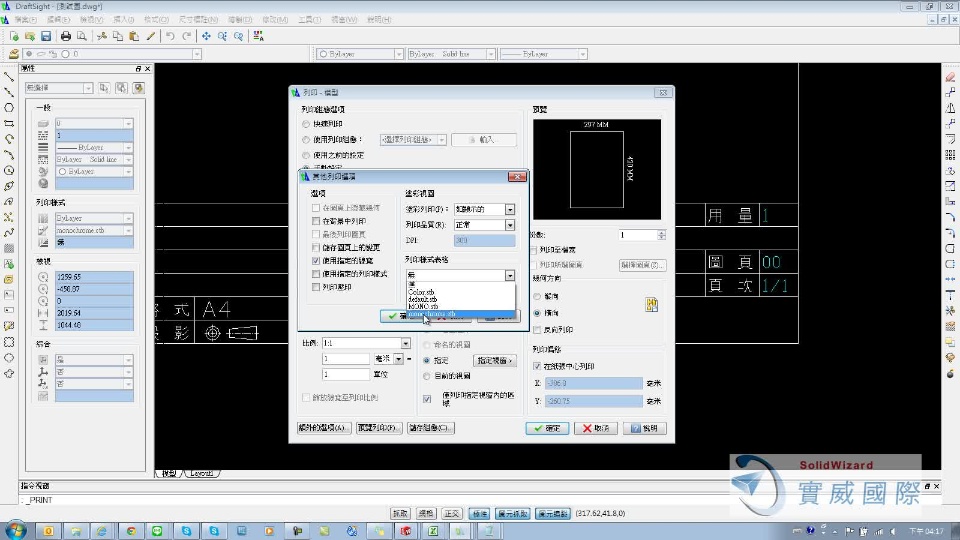Viewport: 960px width, 540px height.
Task: Enable the inverse print checkbox (反向列印)
Action: click(x=537, y=329)
